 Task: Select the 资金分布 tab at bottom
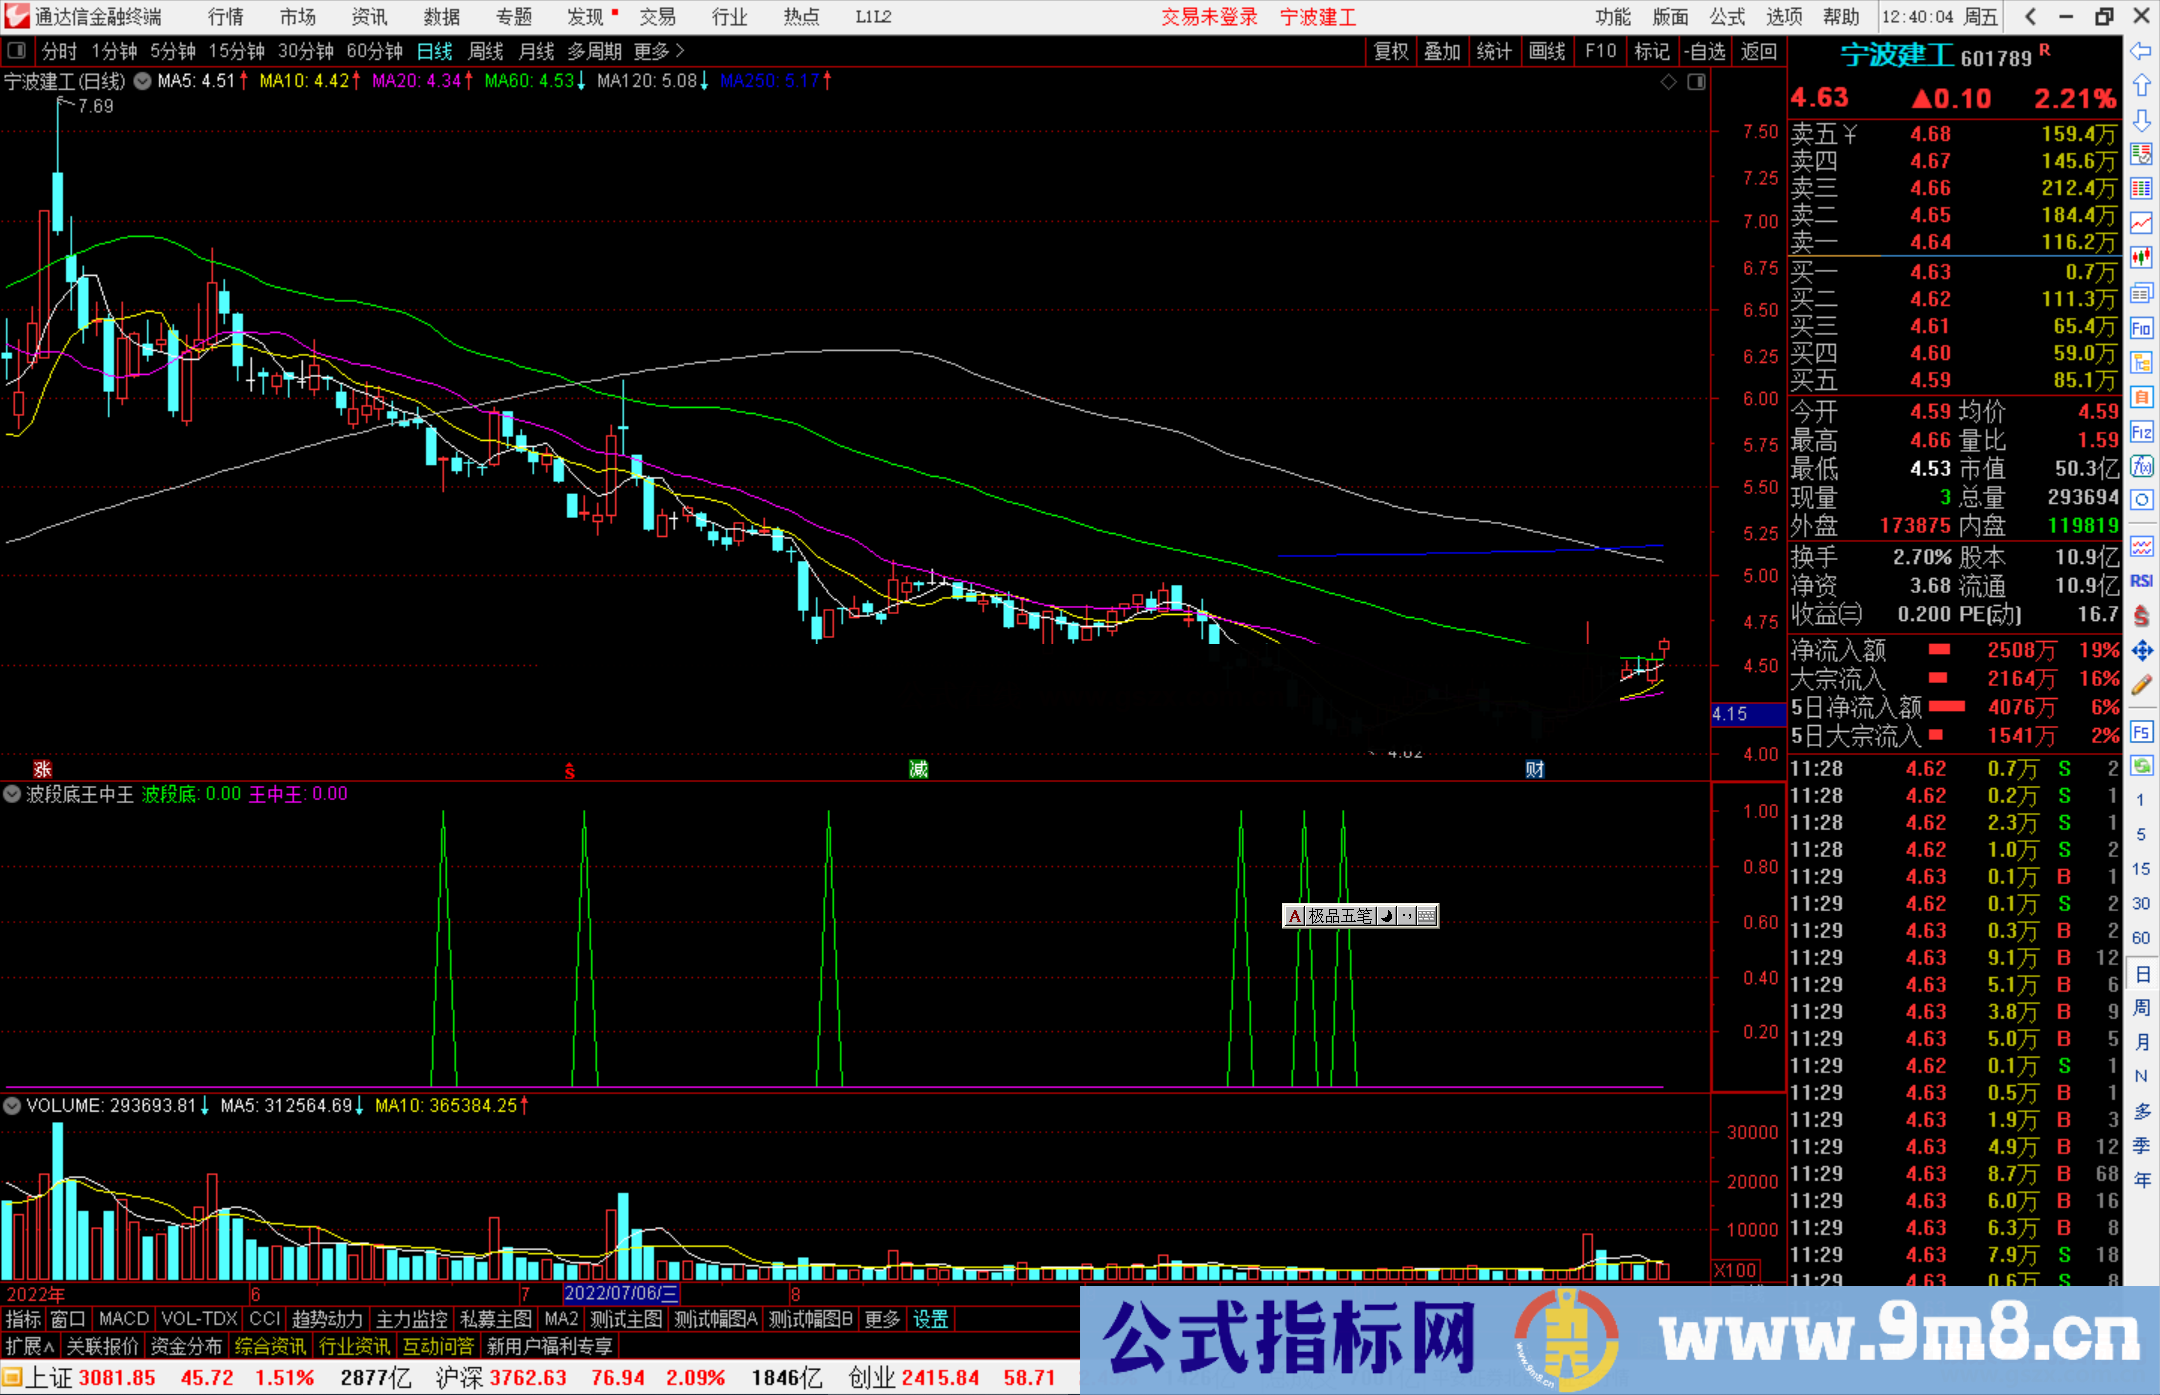(x=186, y=1347)
